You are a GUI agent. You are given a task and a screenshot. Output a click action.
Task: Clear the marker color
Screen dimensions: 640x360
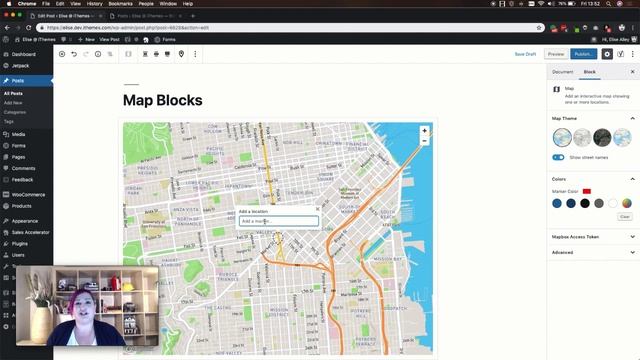coord(624,217)
